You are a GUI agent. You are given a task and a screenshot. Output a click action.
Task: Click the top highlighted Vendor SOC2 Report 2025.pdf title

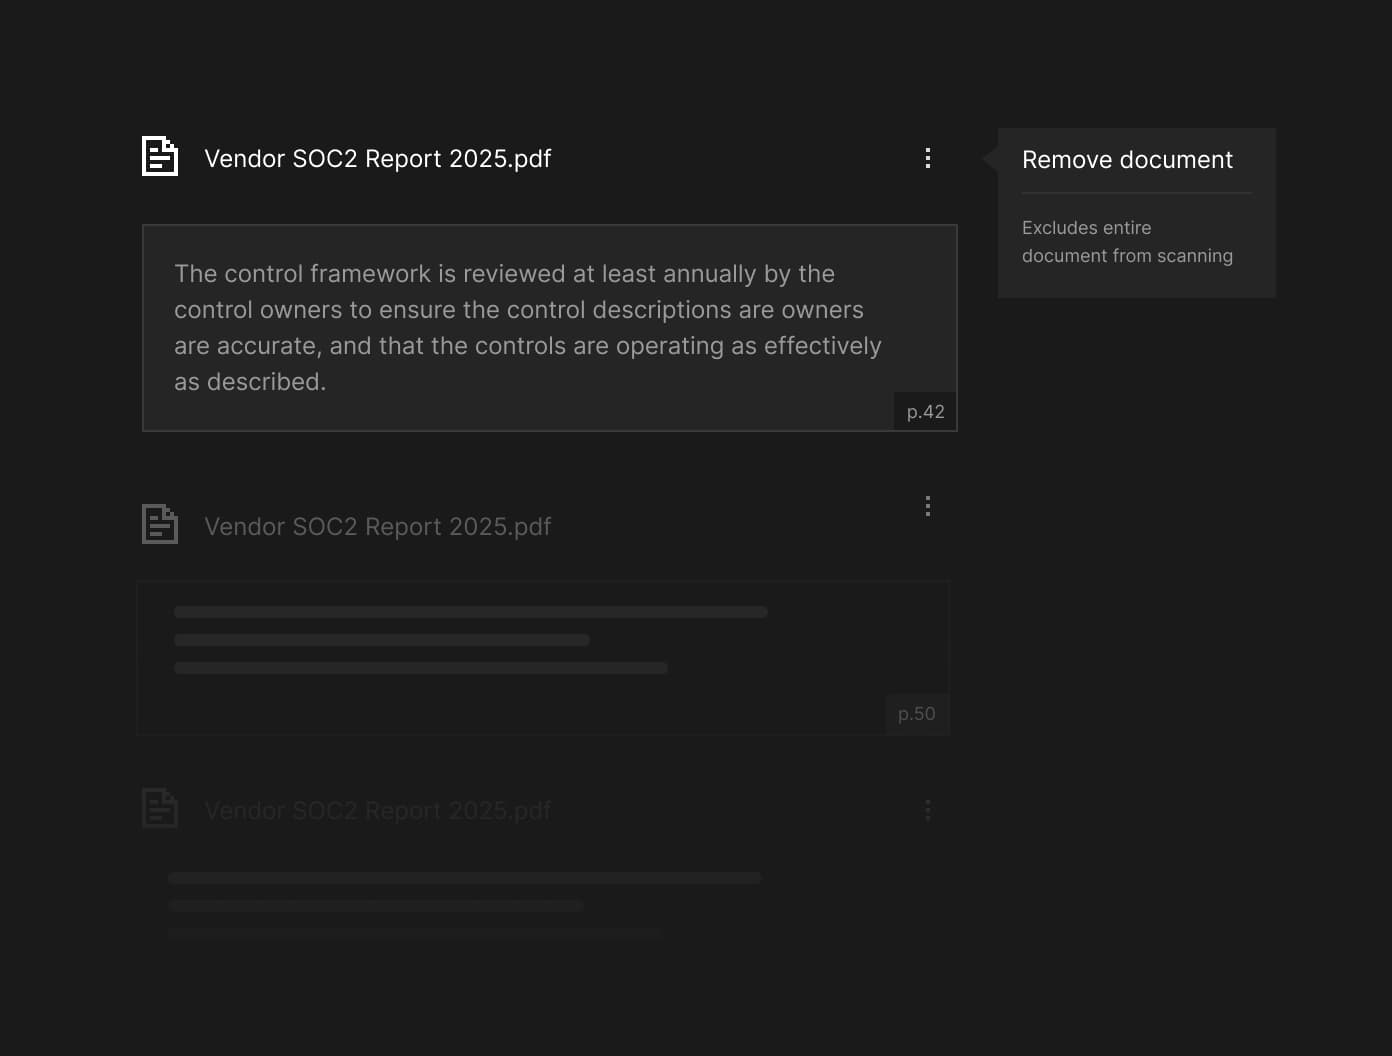click(377, 159)
